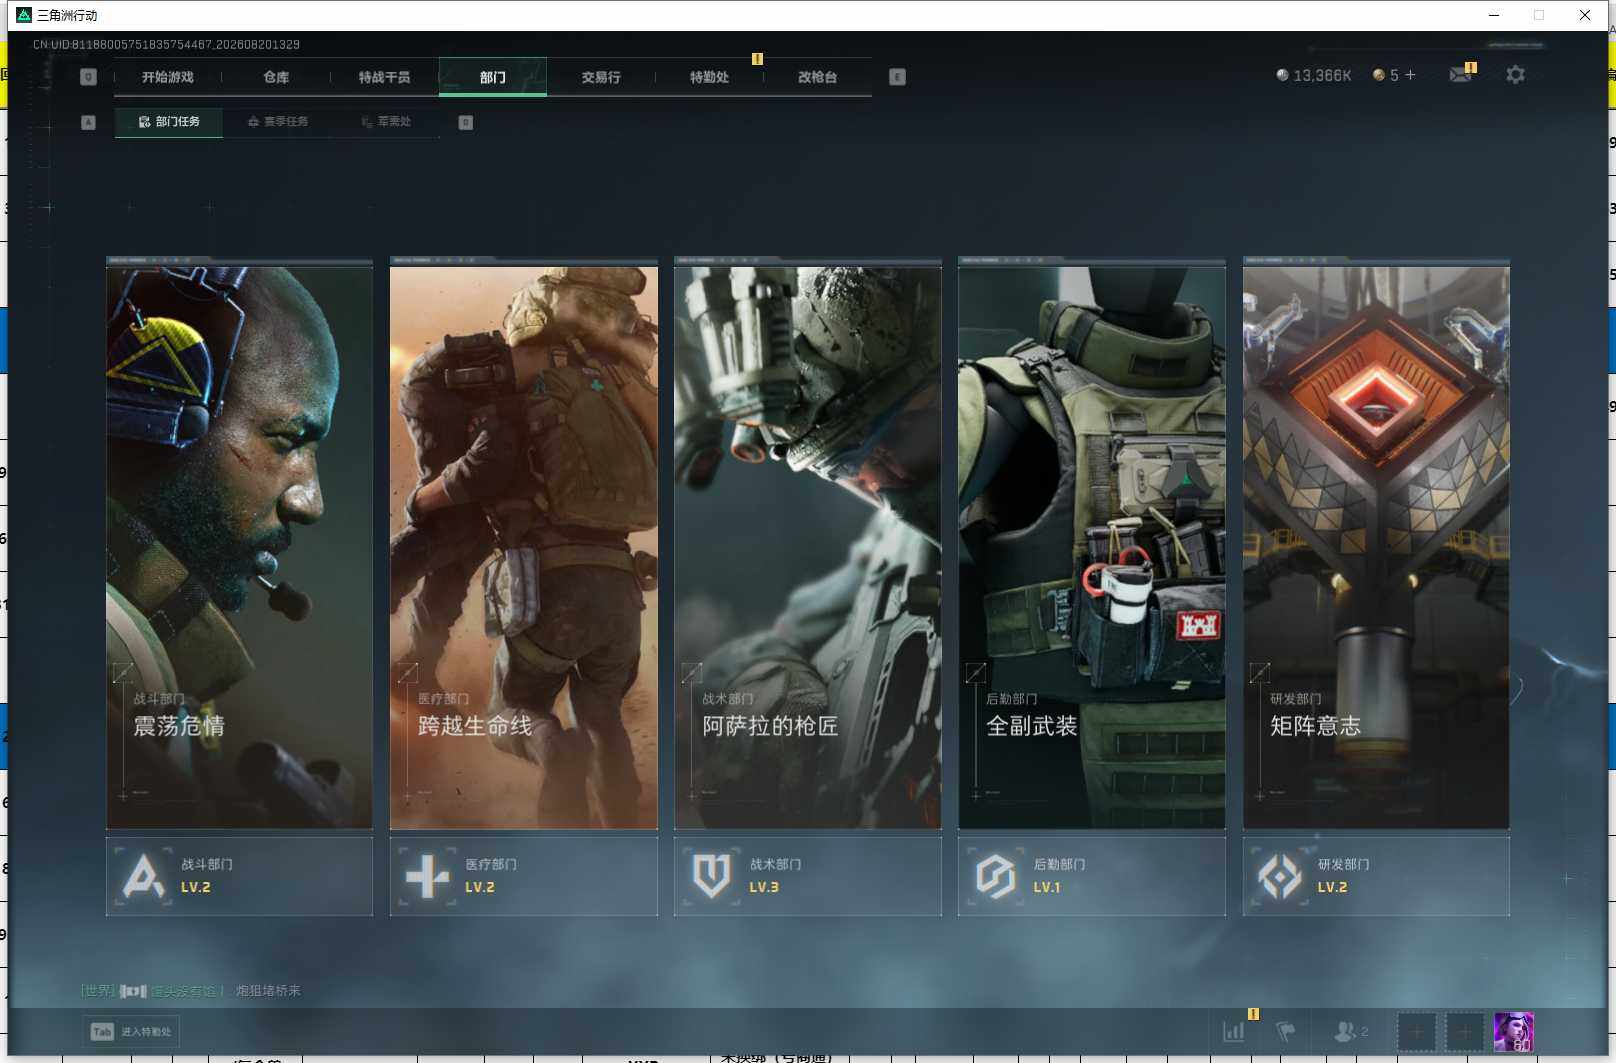
Task: Switch to the 仓库 tab
Action: (276, 77)
